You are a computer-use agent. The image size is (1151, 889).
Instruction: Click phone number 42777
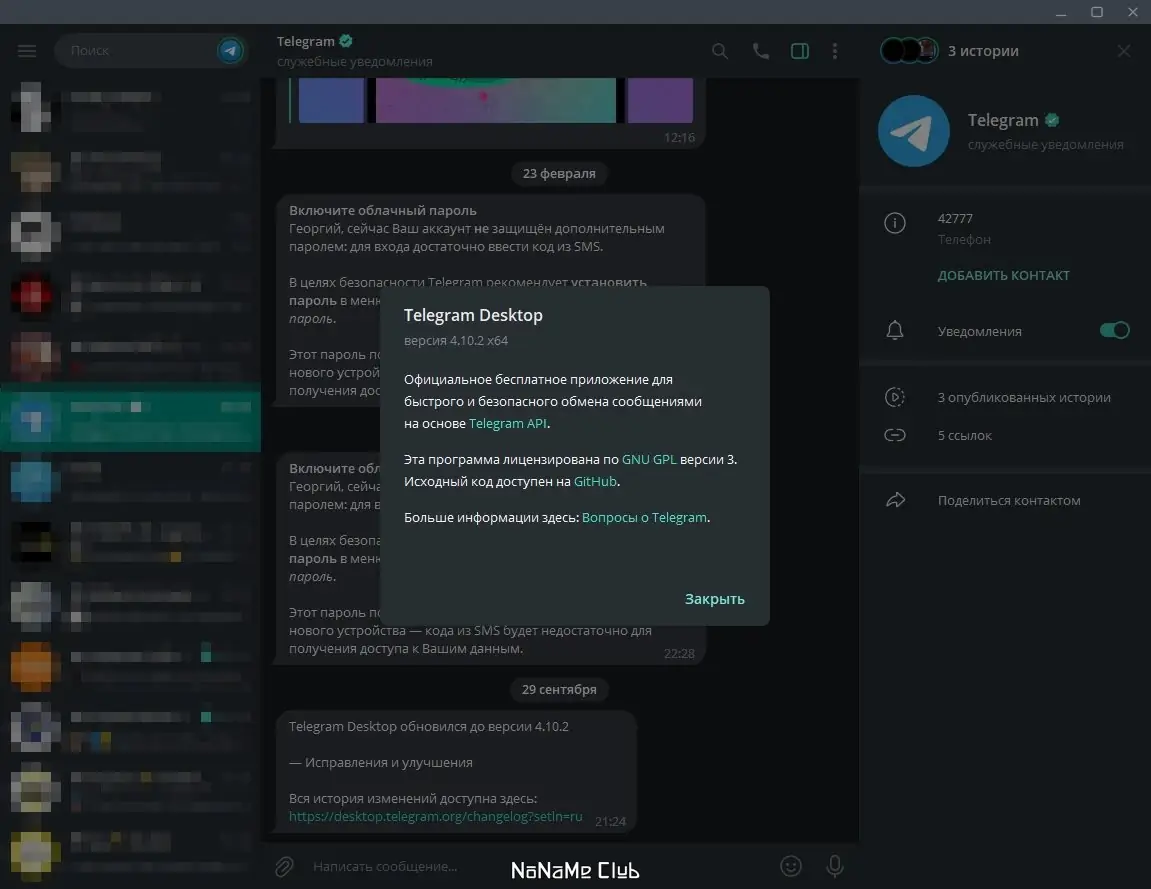[955, 219]
